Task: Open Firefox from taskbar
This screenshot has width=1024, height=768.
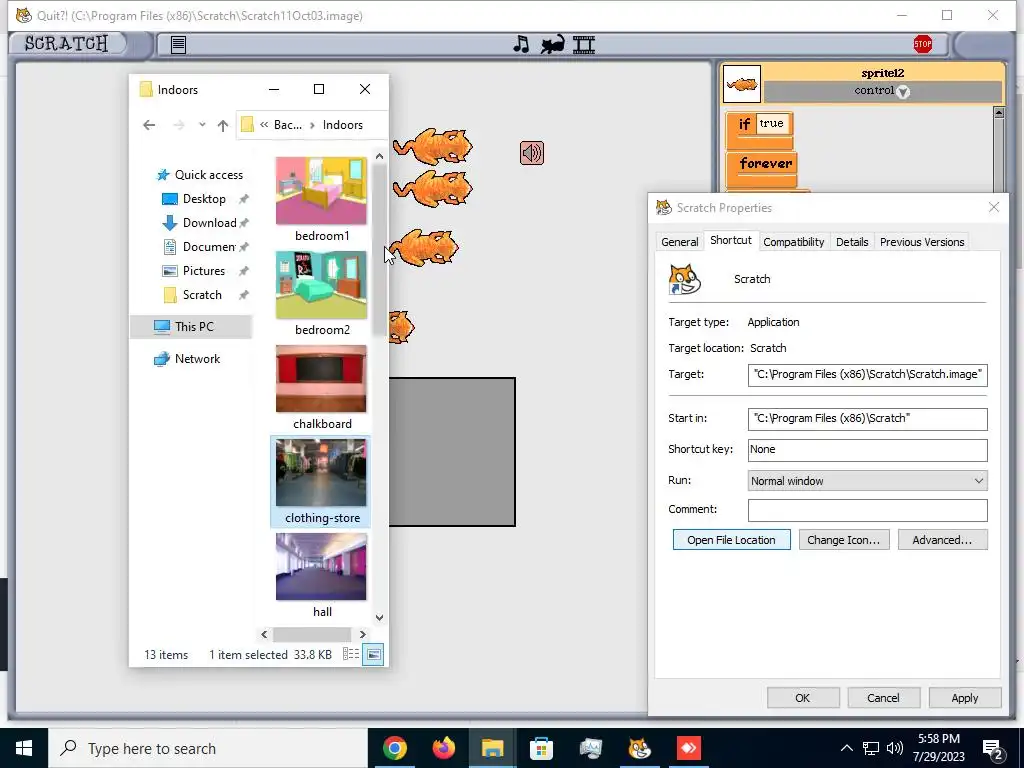Action: [x=443, y=748]
